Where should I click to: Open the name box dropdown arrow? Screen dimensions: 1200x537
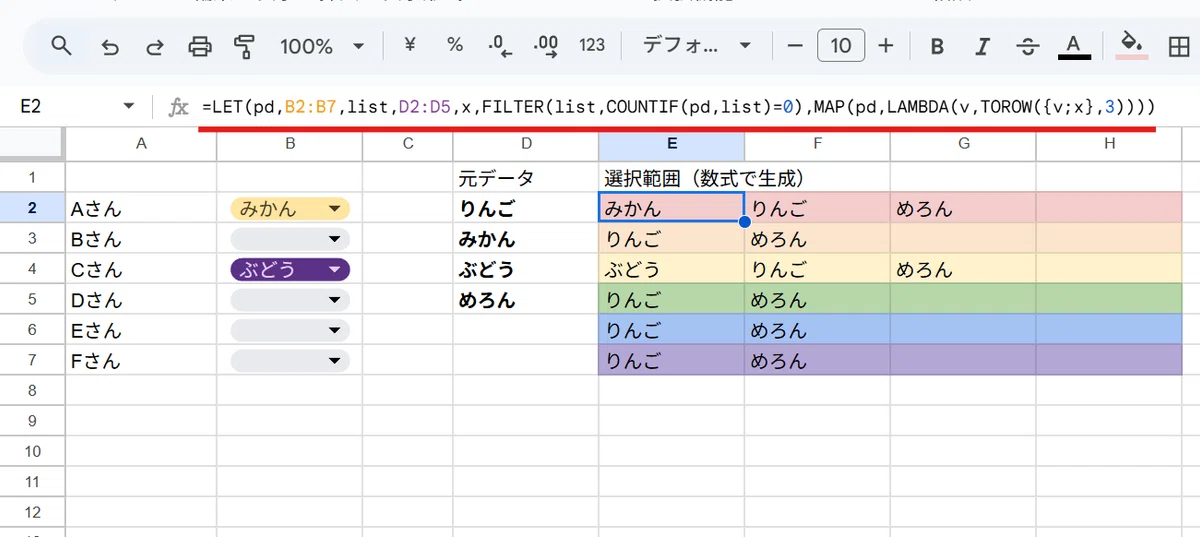click(x=128, y=106)
